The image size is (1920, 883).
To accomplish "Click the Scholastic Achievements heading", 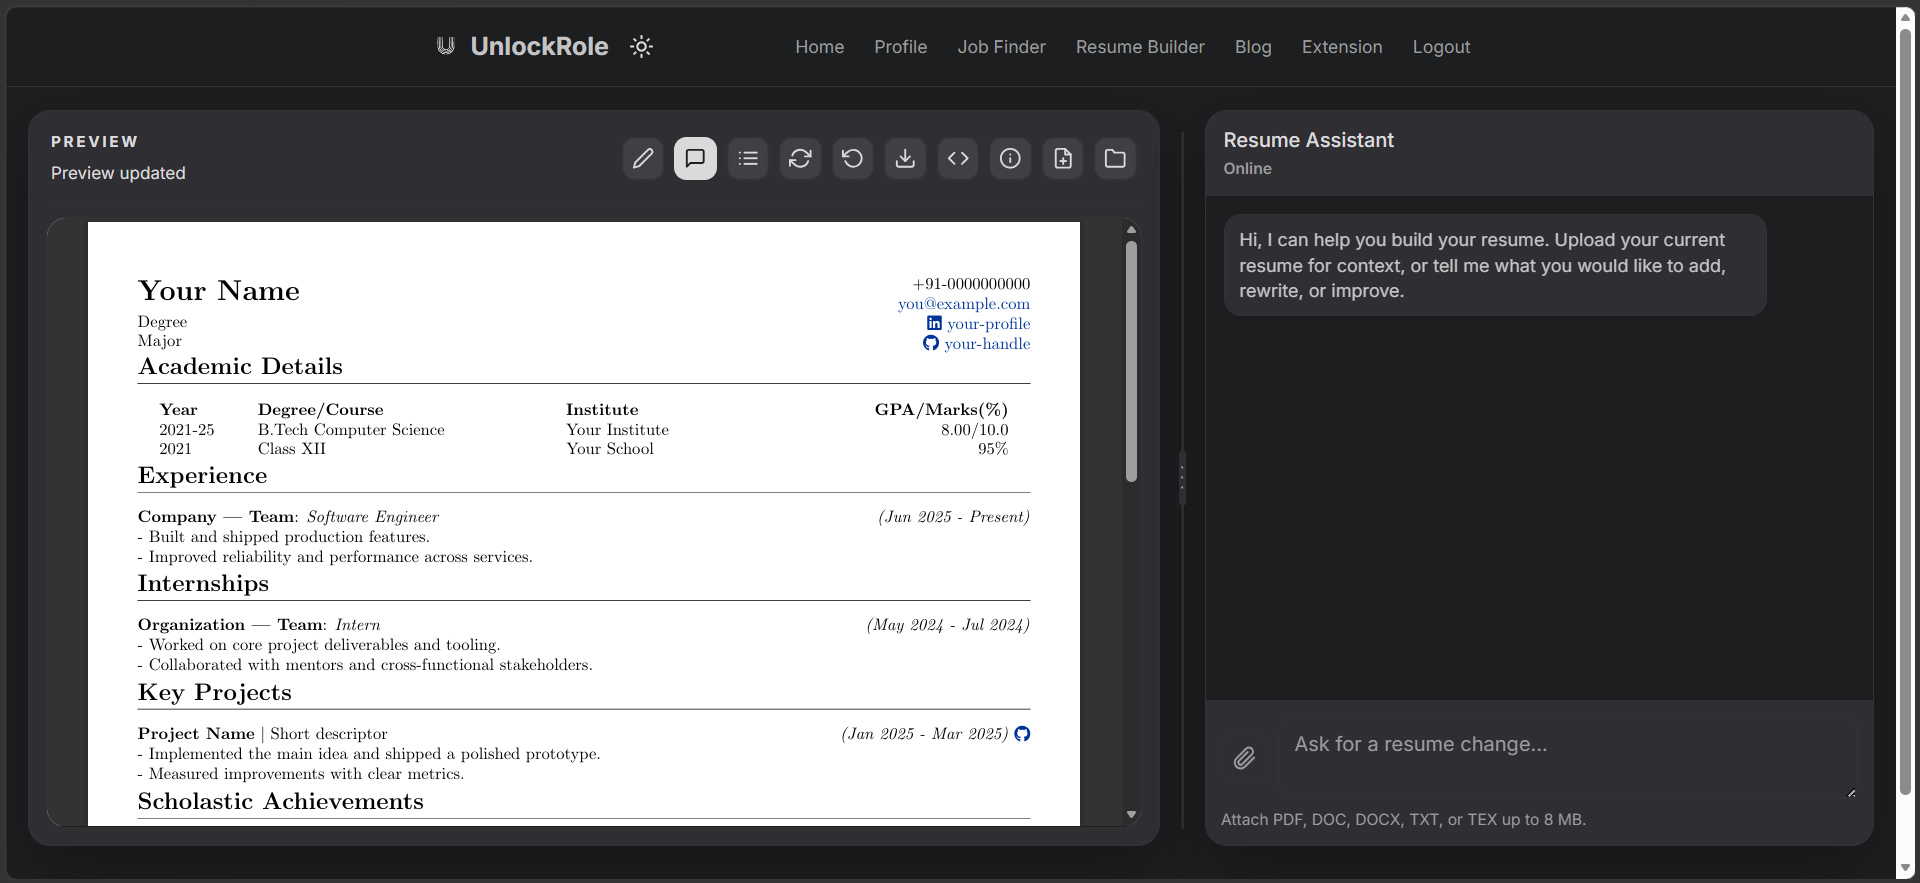I will [x=281, y=801].
